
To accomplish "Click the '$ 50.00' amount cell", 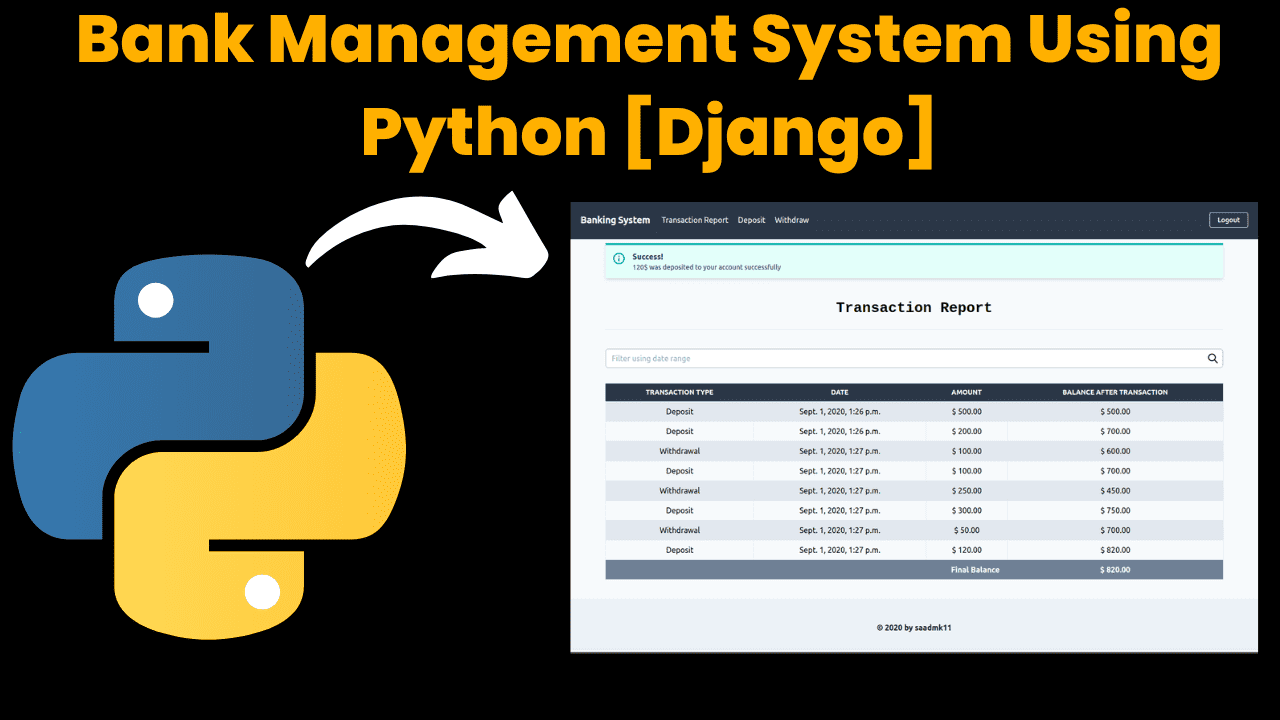I will coord(966,530).
